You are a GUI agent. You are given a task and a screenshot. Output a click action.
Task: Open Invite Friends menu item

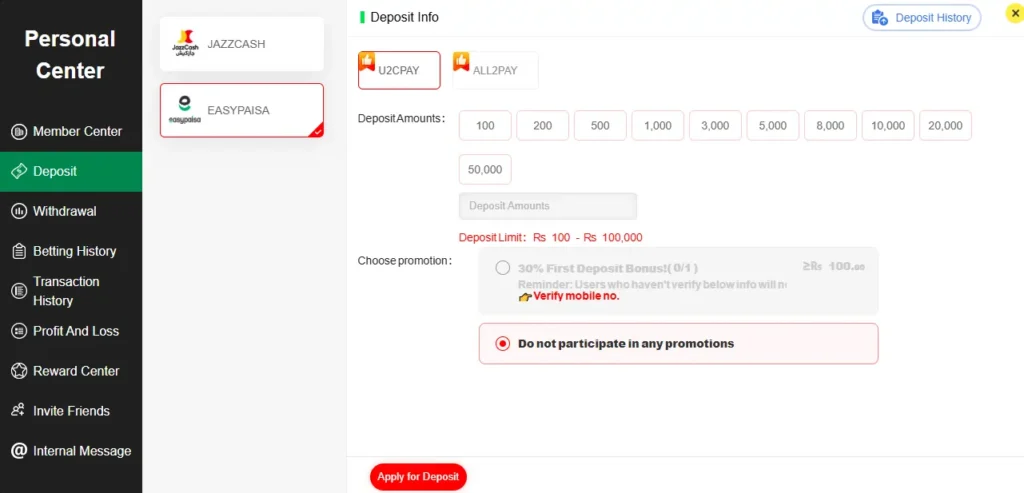(x=71, y=411)
